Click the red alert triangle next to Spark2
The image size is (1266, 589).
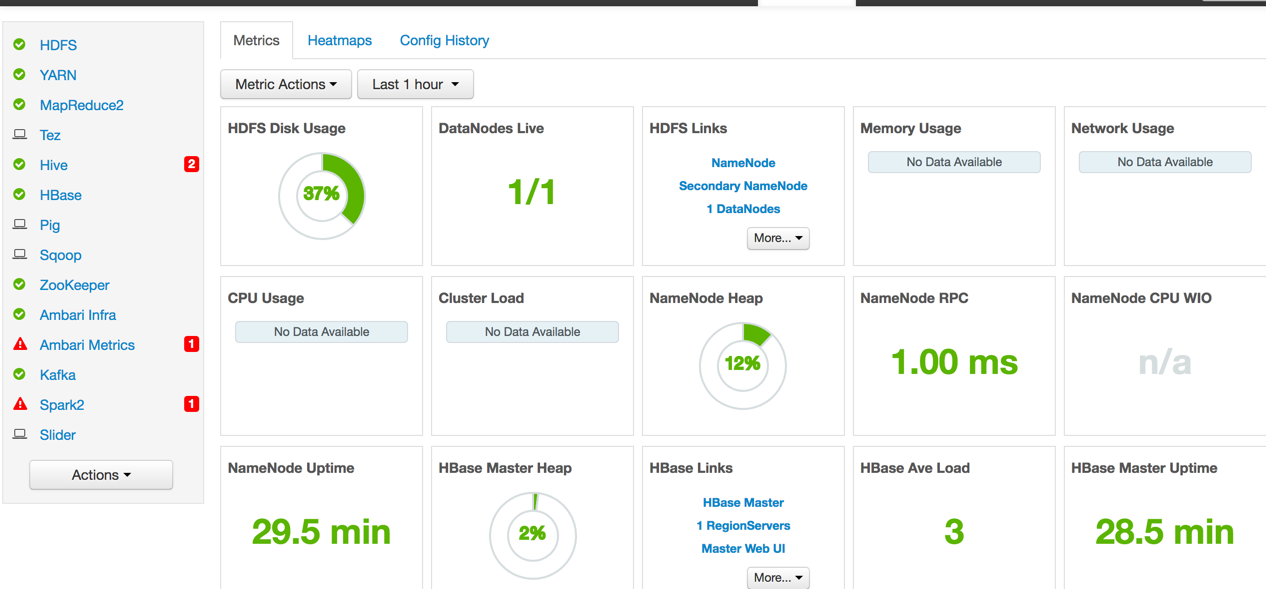(x=20, y=405)
